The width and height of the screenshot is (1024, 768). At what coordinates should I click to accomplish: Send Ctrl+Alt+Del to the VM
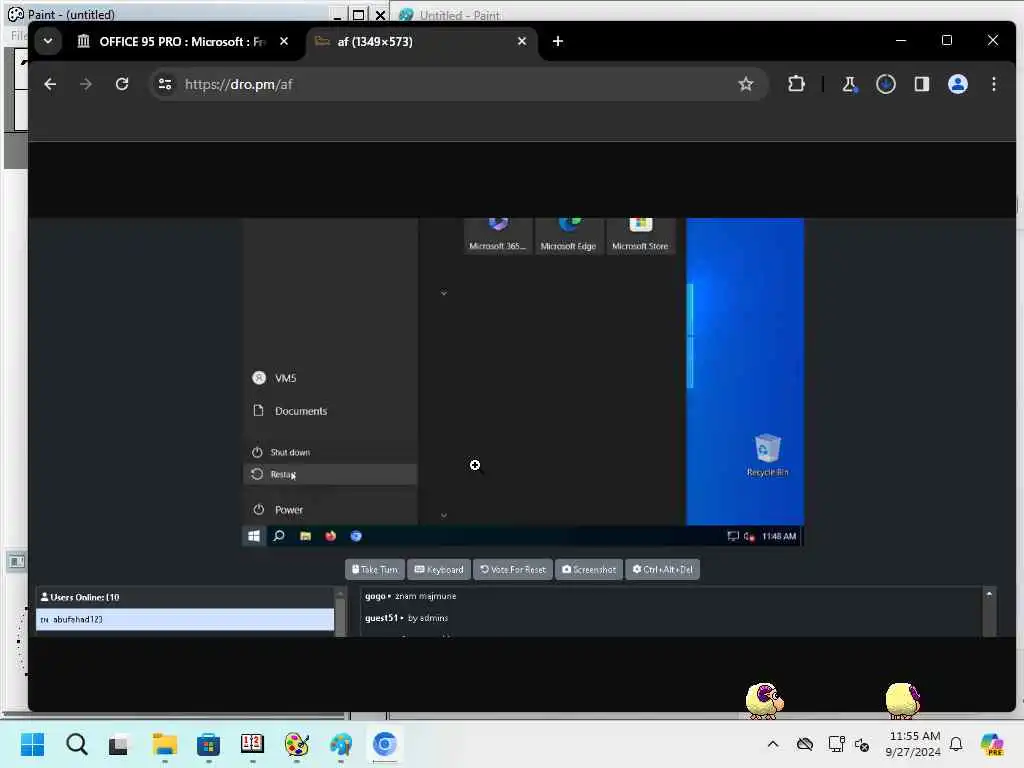pyautogui.click(x=662, y=569)
